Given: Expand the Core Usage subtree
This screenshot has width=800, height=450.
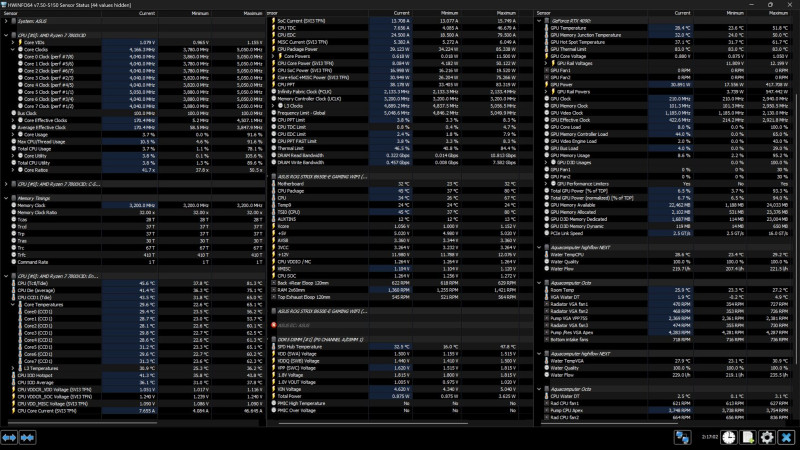Looking at the screenshot, I should click(13, 135).
